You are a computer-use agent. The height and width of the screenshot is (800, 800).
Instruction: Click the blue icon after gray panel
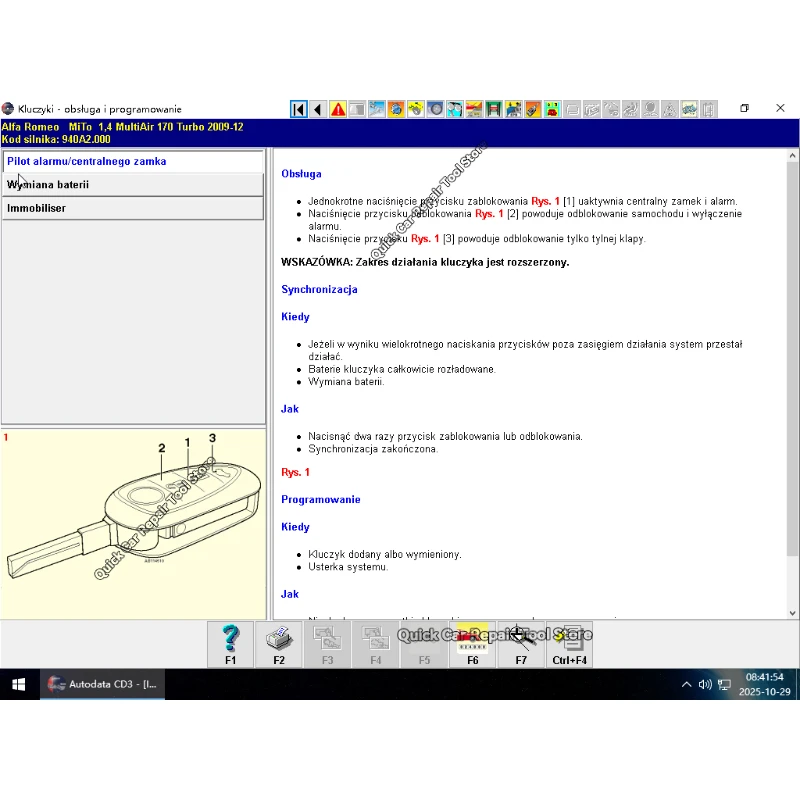point(377,109)
